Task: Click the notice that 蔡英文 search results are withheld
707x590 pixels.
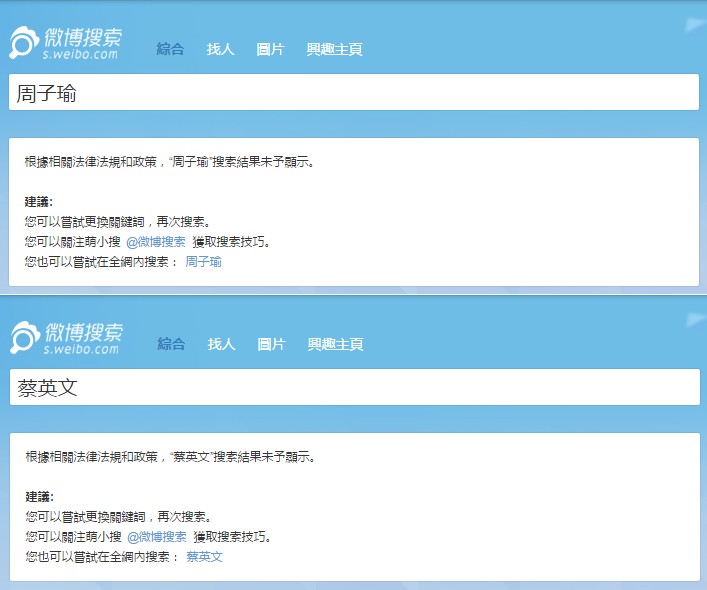Action: [170, 457]
